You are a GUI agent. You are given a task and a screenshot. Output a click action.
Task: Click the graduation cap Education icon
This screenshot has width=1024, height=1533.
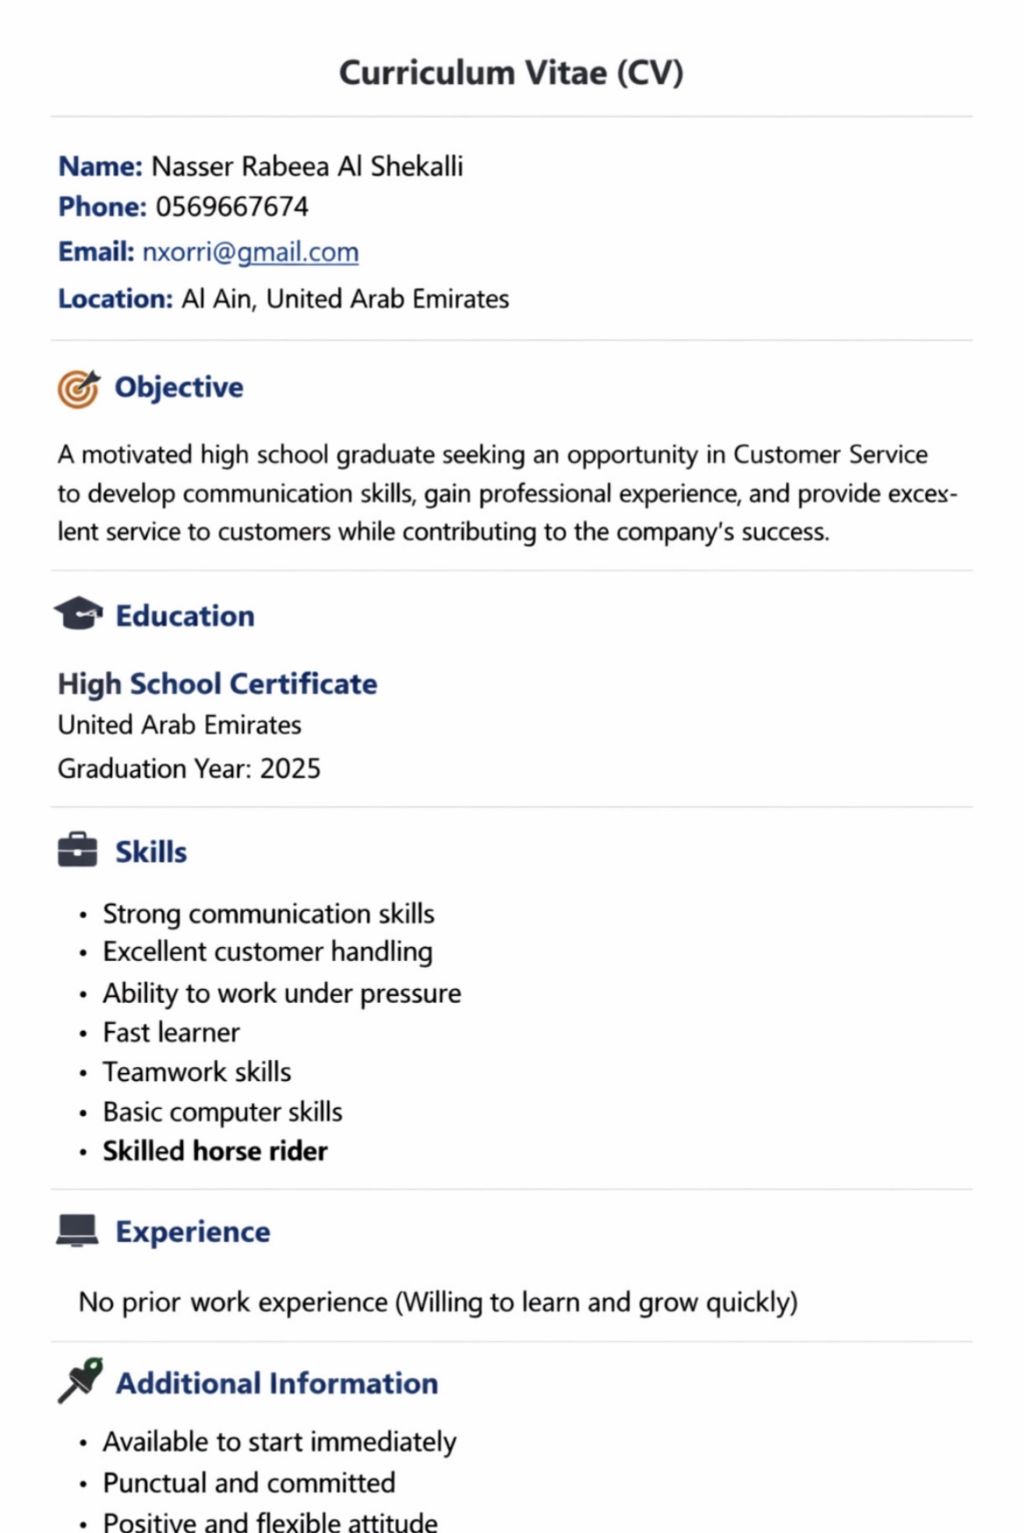[78, 614]
